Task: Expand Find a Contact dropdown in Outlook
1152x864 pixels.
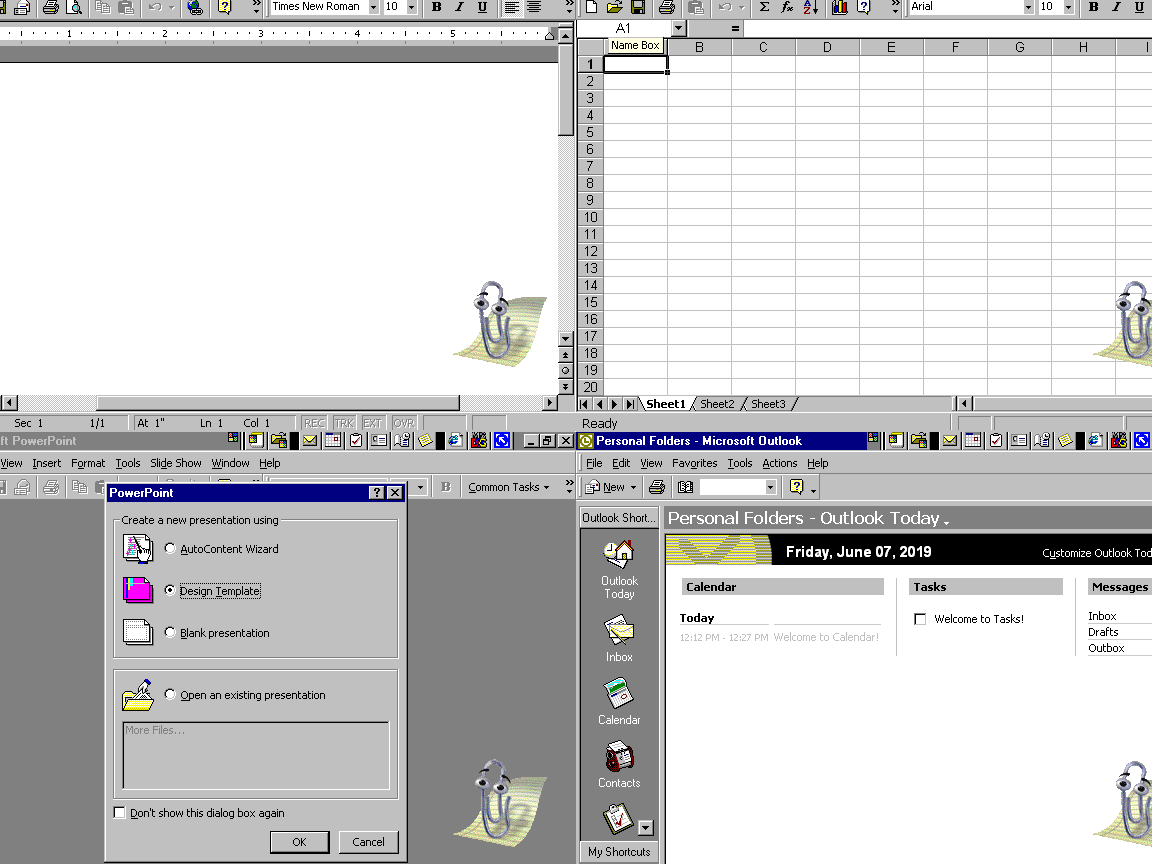Action: [770, 487]
